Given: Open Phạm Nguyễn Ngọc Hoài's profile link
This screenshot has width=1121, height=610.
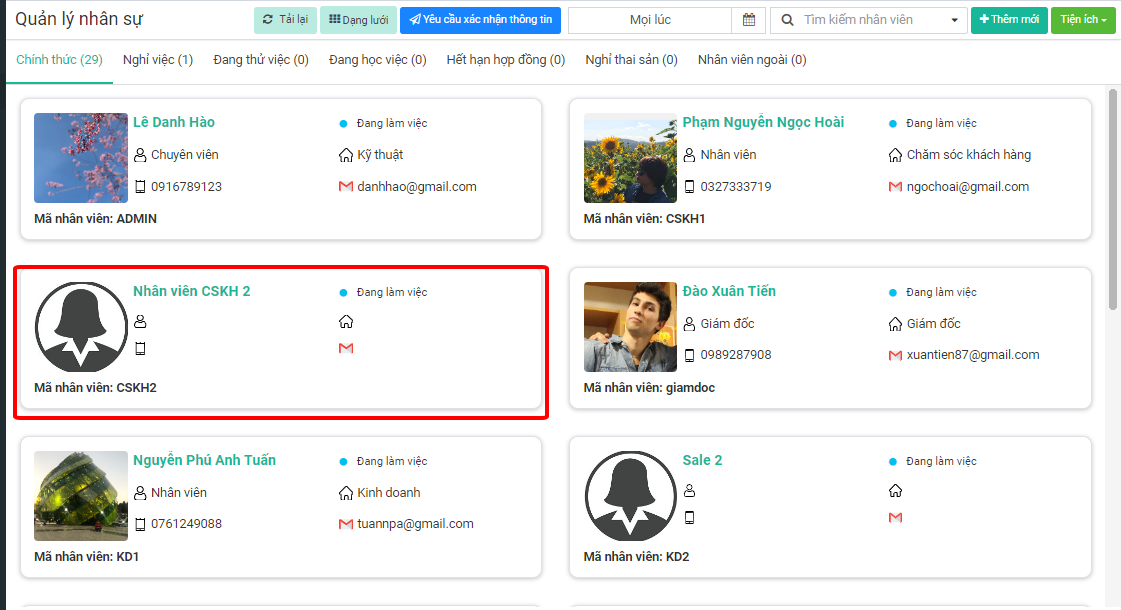Looking at the screenshot, I should (763, 122).
